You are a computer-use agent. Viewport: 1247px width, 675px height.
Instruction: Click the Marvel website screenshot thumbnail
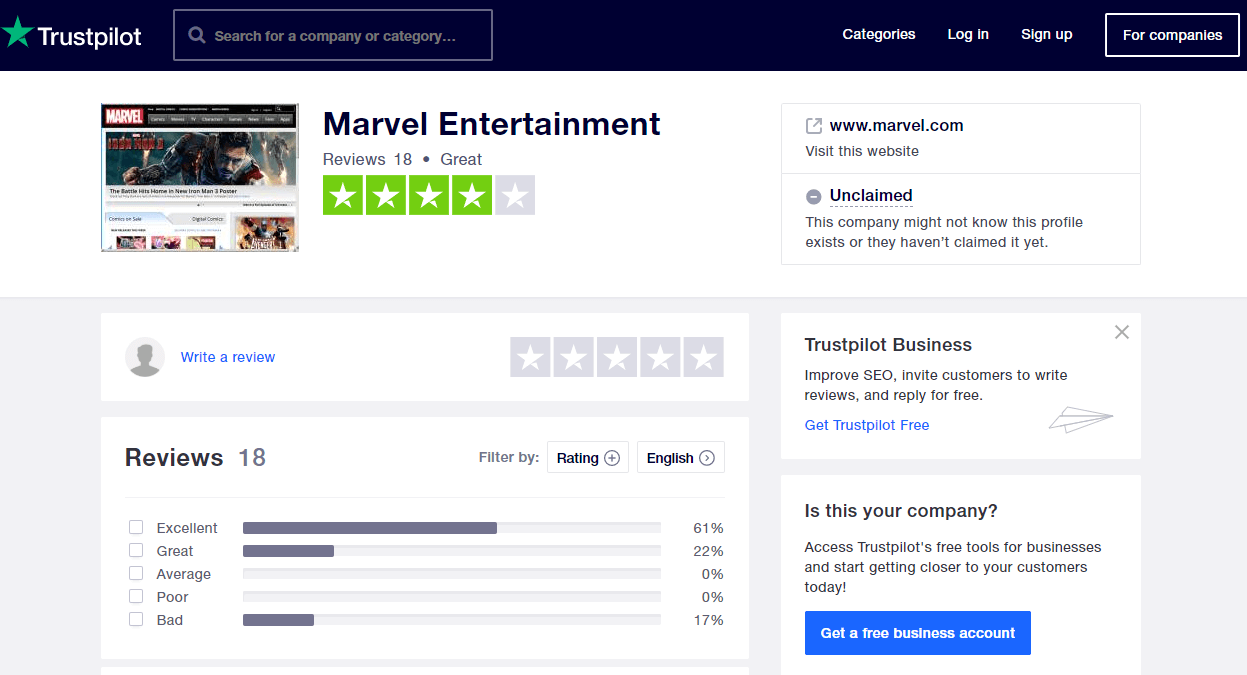pyautogui.click(x=200, y=177)
